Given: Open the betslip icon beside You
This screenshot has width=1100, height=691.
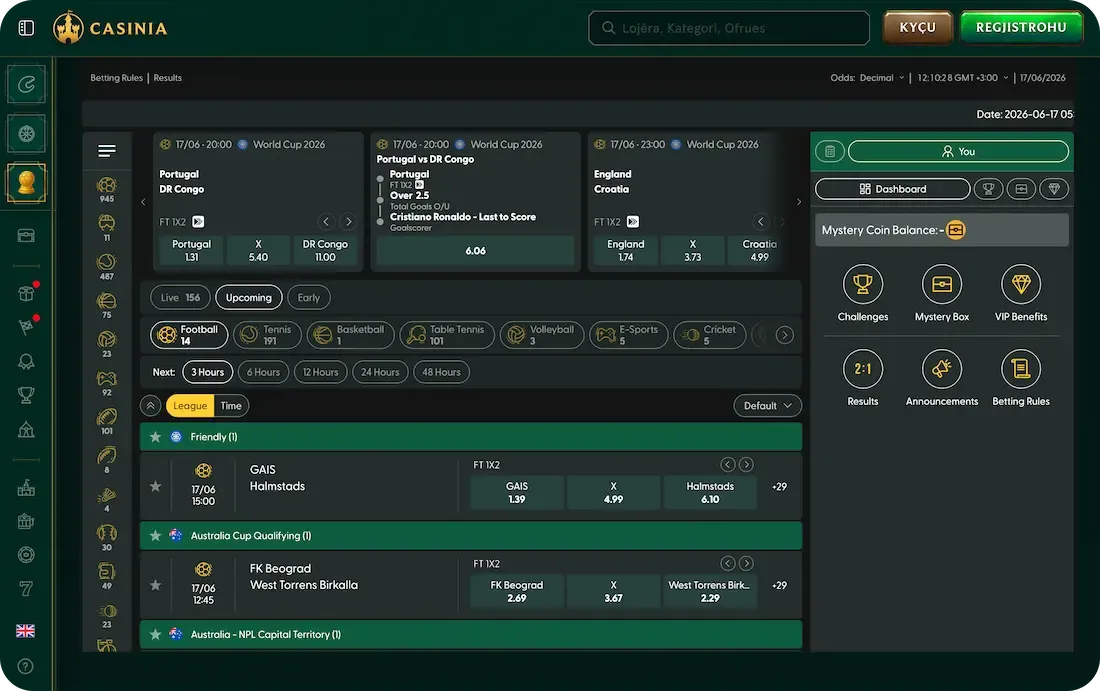Looking at the screenshot, I should point(830,152).
